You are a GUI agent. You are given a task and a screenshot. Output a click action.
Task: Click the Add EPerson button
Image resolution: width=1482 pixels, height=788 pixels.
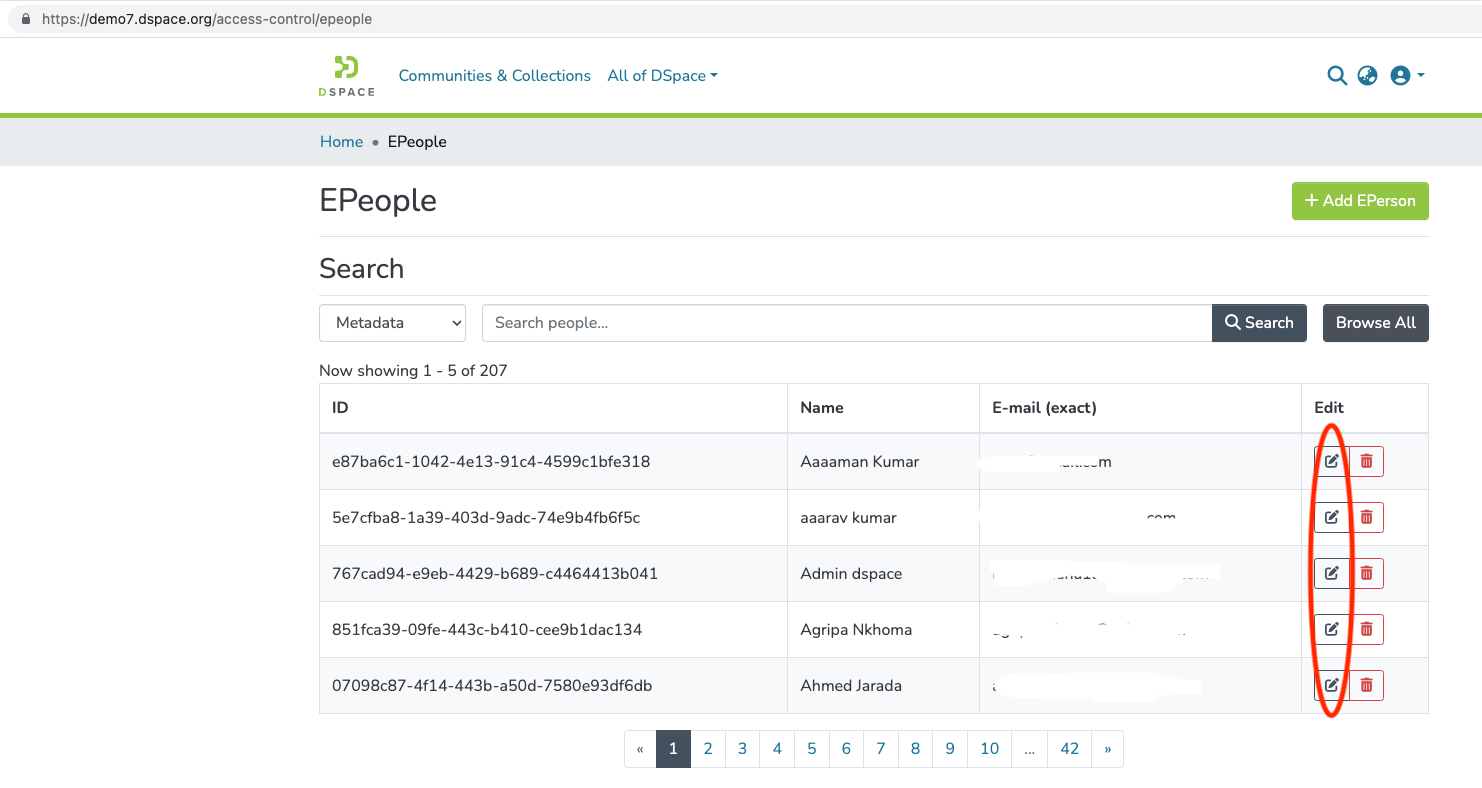[1360, 200]
